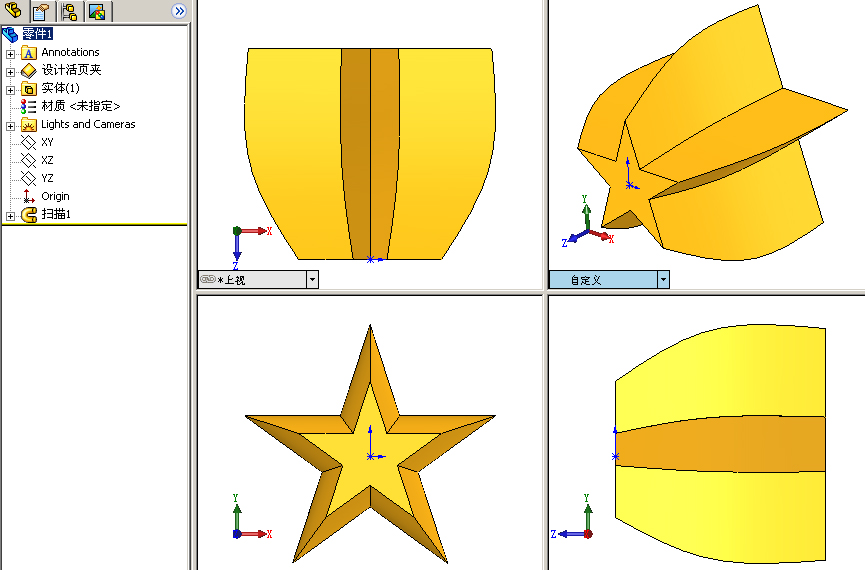
Task: Expand the 扫描1 sweep feature
Action: [10, 216]
